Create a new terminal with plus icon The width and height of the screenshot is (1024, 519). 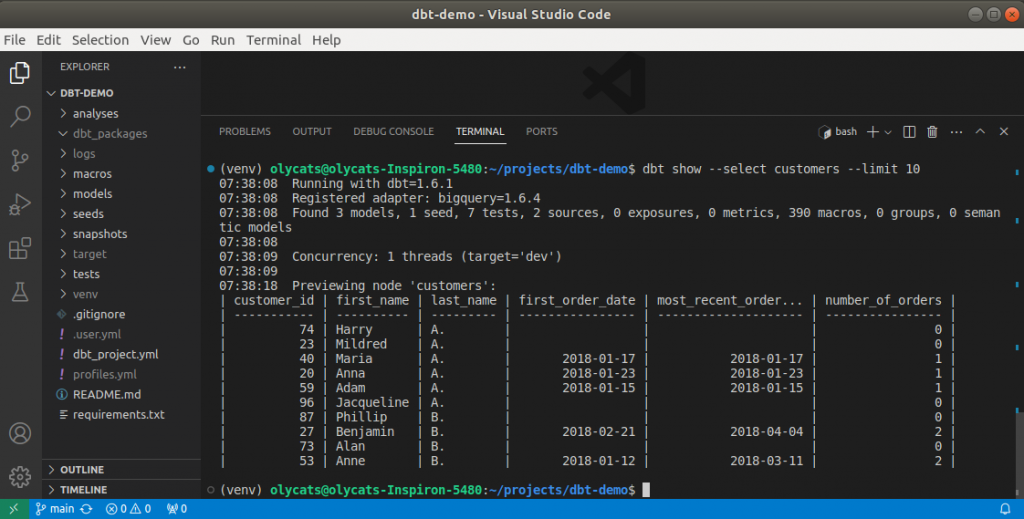872,132
